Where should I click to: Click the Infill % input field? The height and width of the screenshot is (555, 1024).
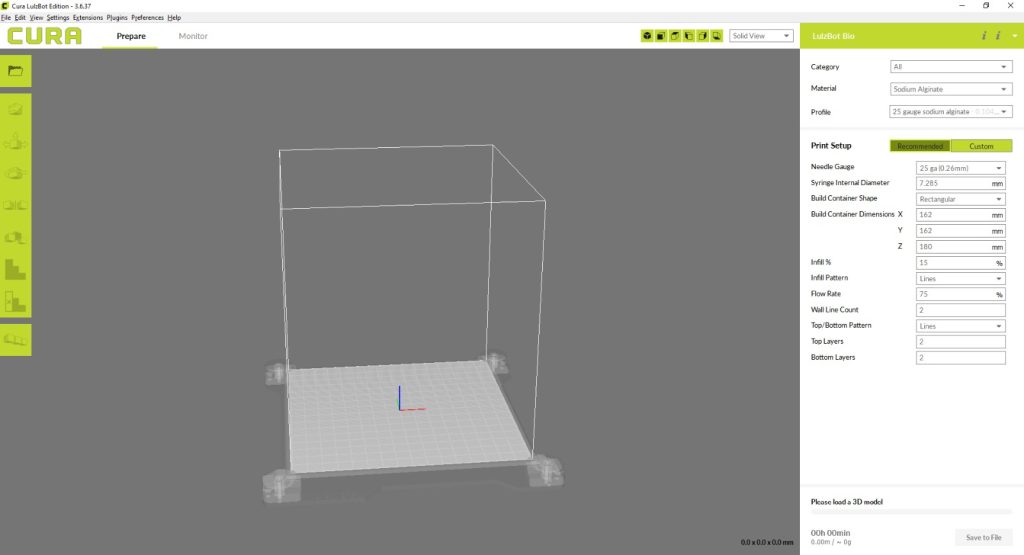coord(961,262)
